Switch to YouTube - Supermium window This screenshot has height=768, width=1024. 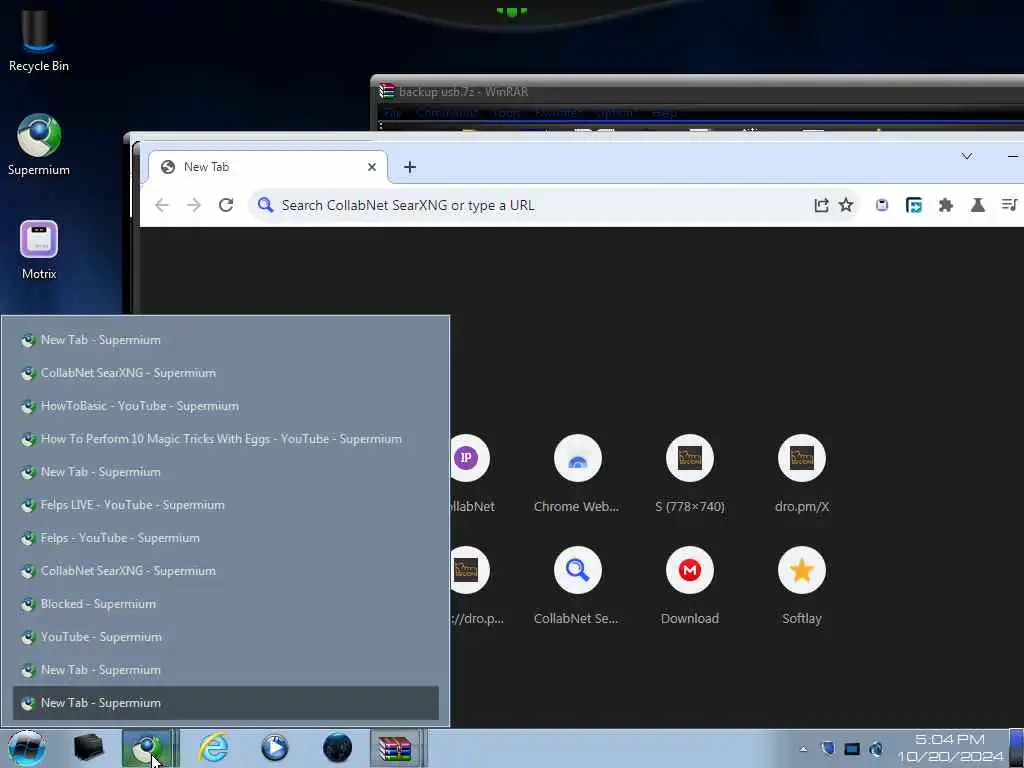click(x=226, y=637)
